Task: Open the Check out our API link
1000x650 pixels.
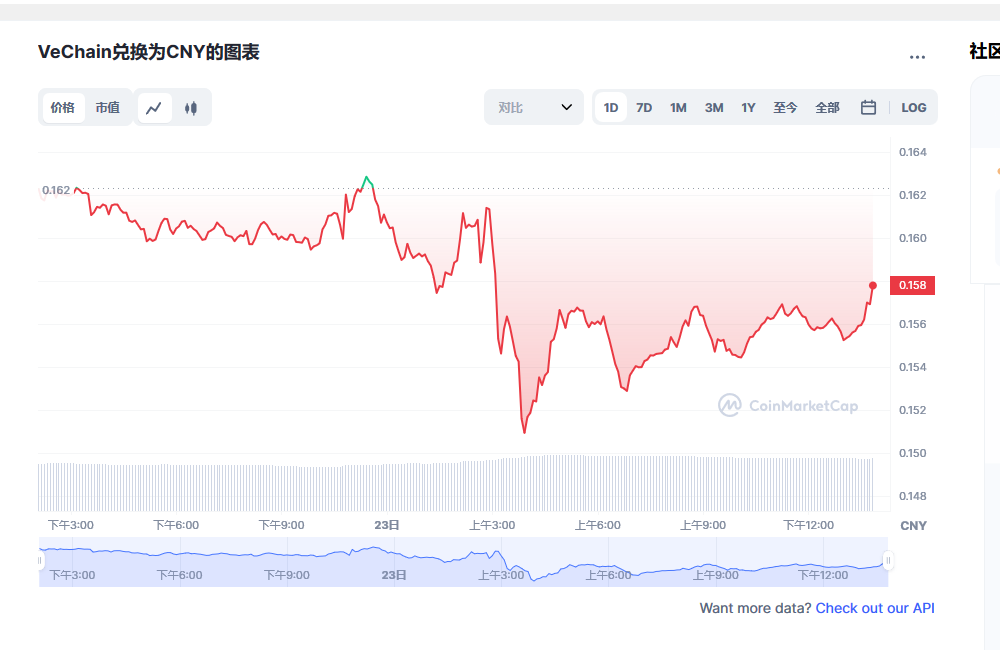Action: pyautogui.click(x=875, y=608)
